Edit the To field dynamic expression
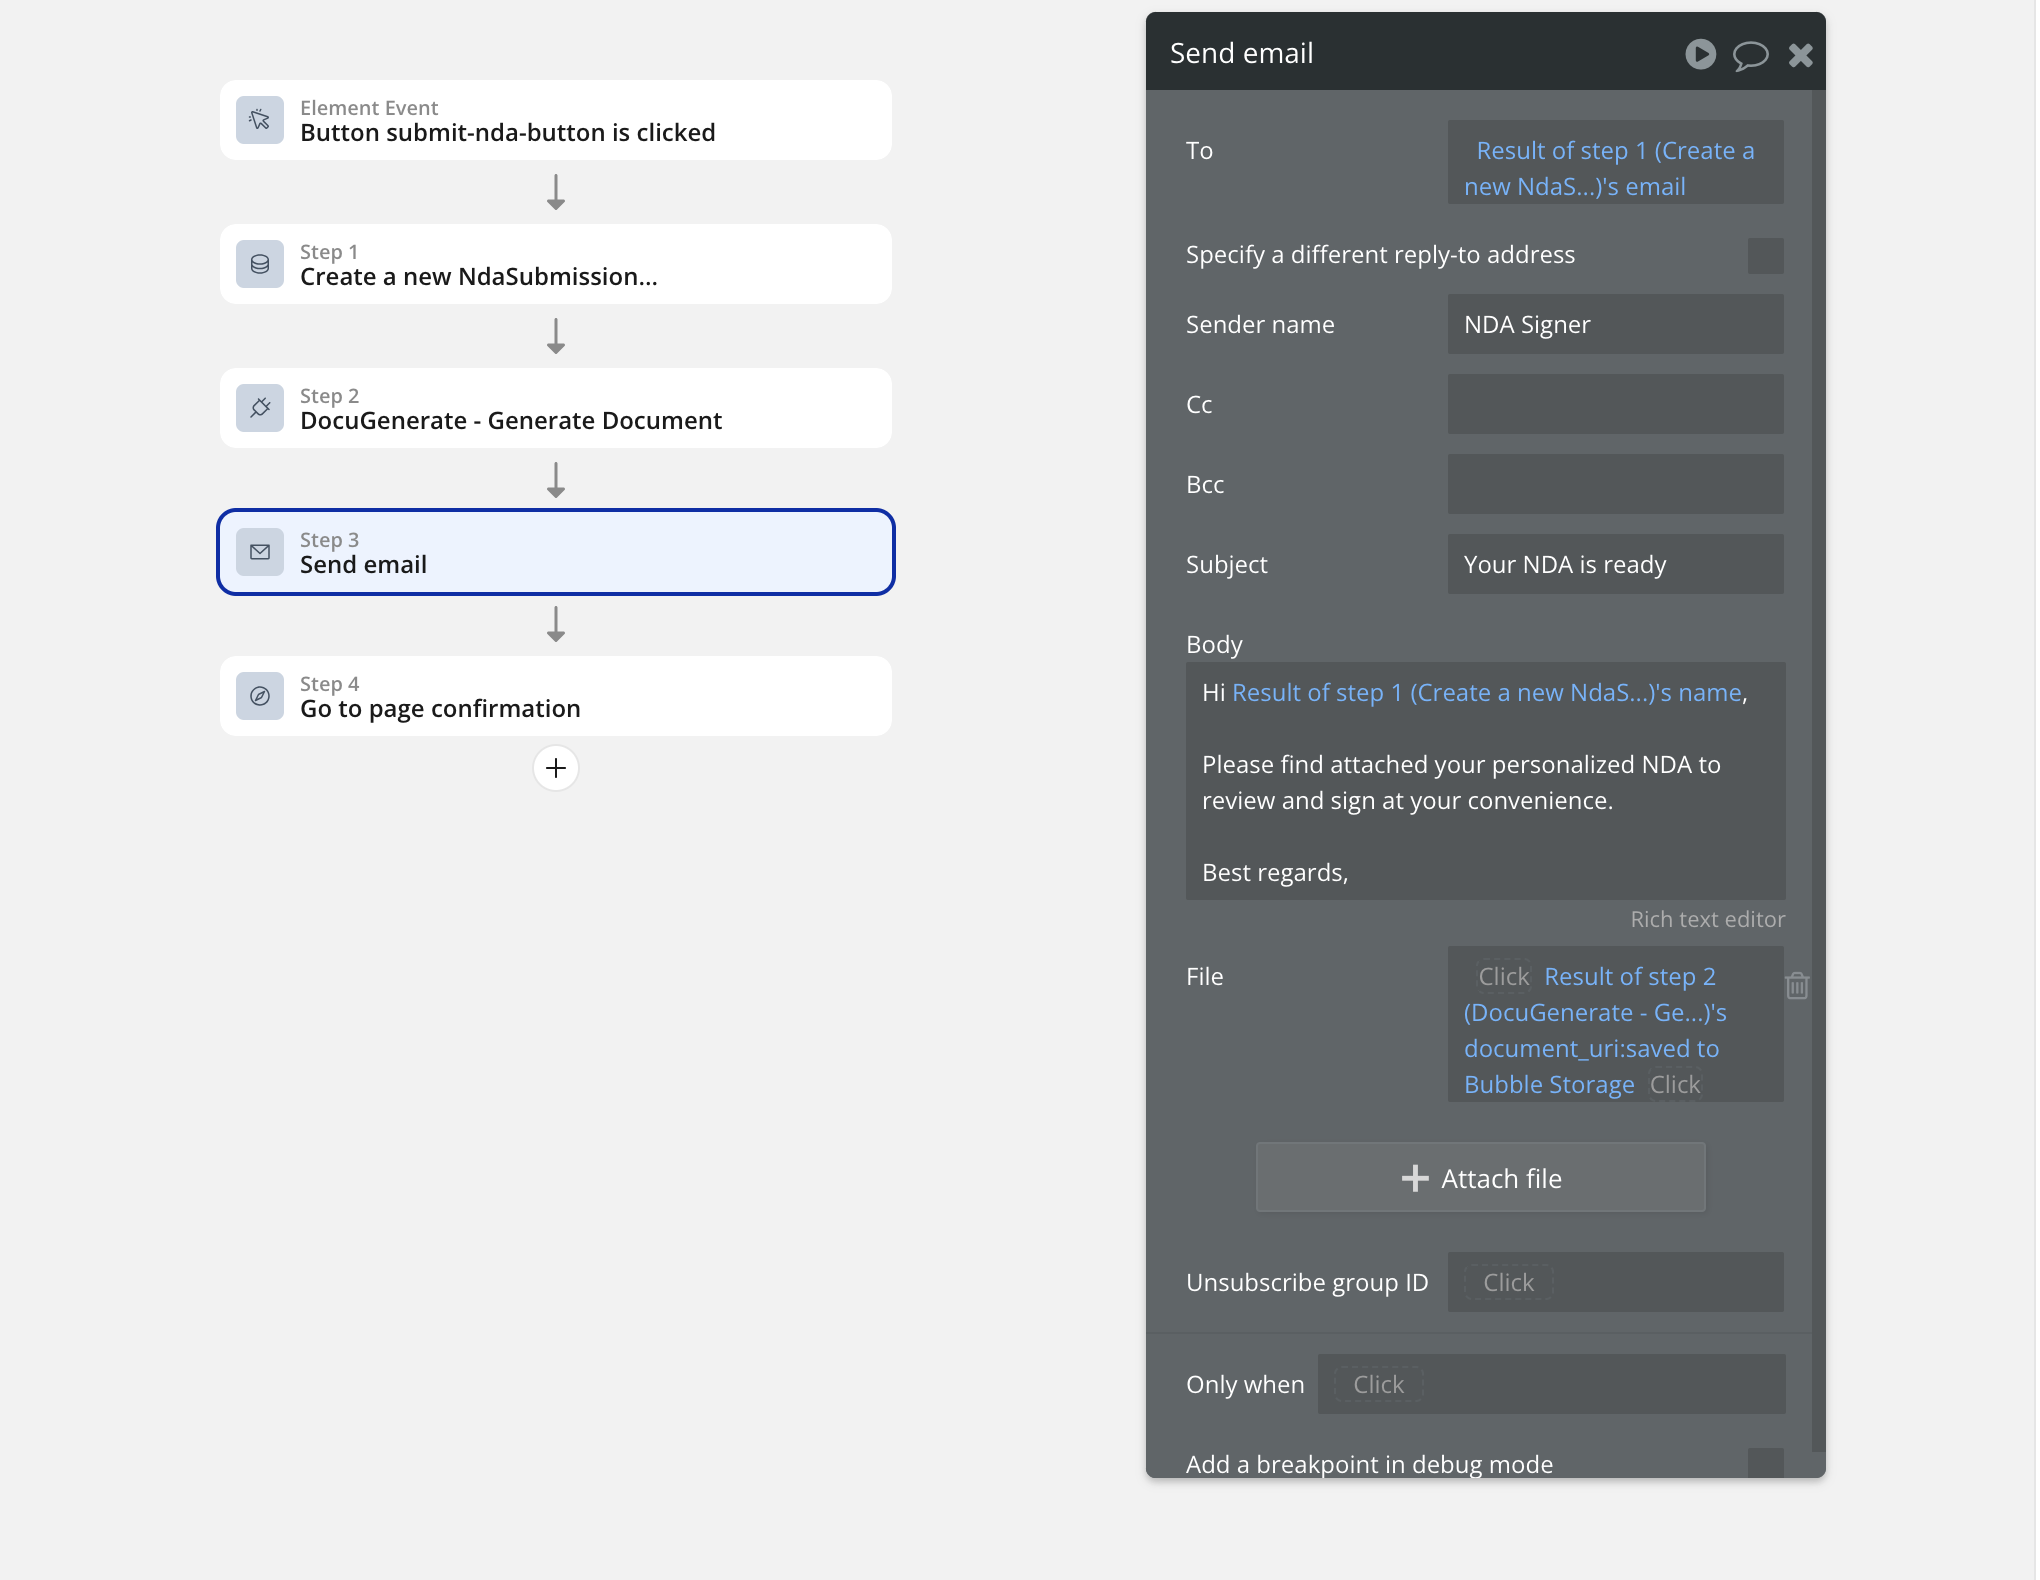Viewport: 2040px width, 1580px height. (1615, 162)
